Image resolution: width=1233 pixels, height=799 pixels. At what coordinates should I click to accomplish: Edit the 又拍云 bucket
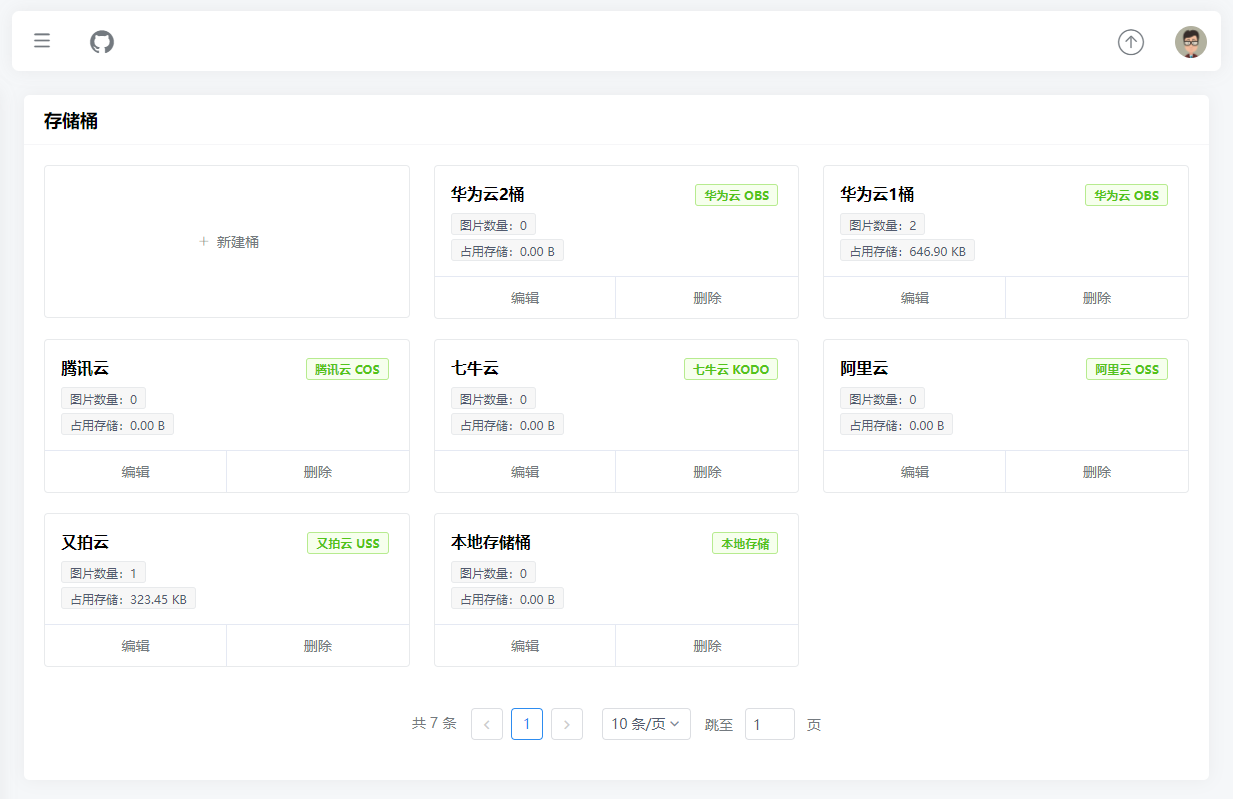point(136,646)
